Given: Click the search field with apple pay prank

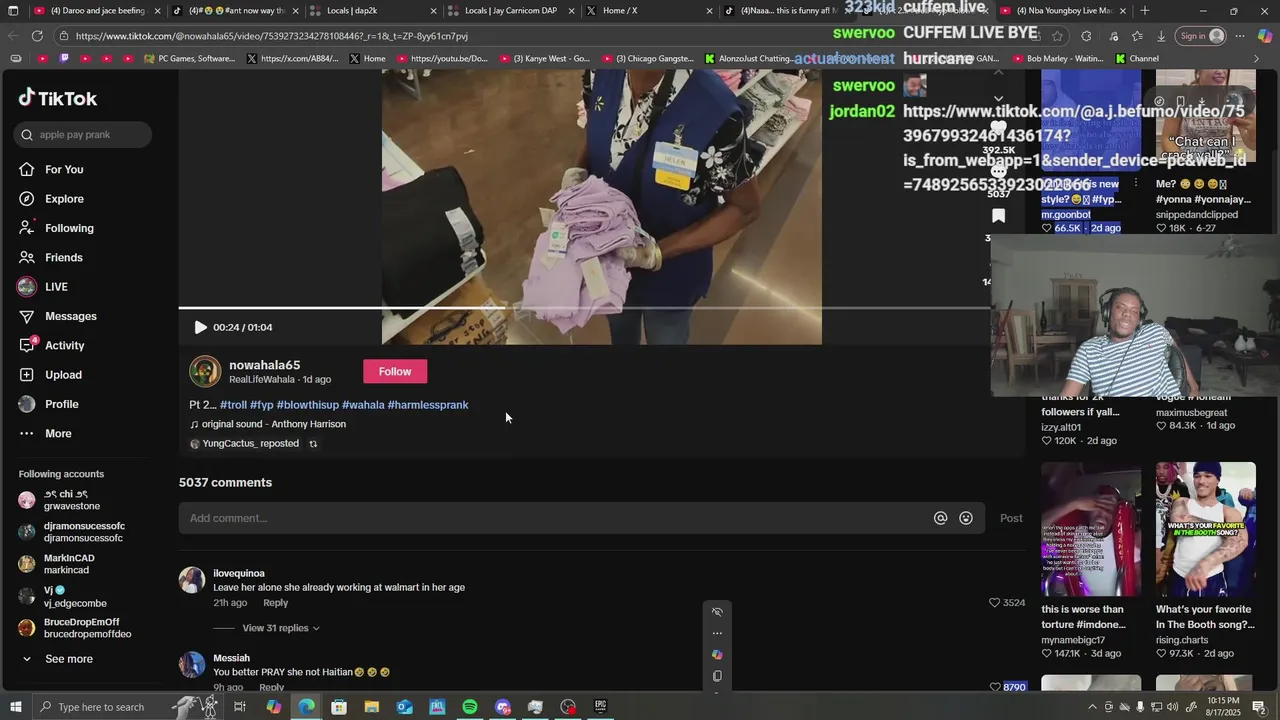Looking at the screenshot, I should tap(83, 135).
